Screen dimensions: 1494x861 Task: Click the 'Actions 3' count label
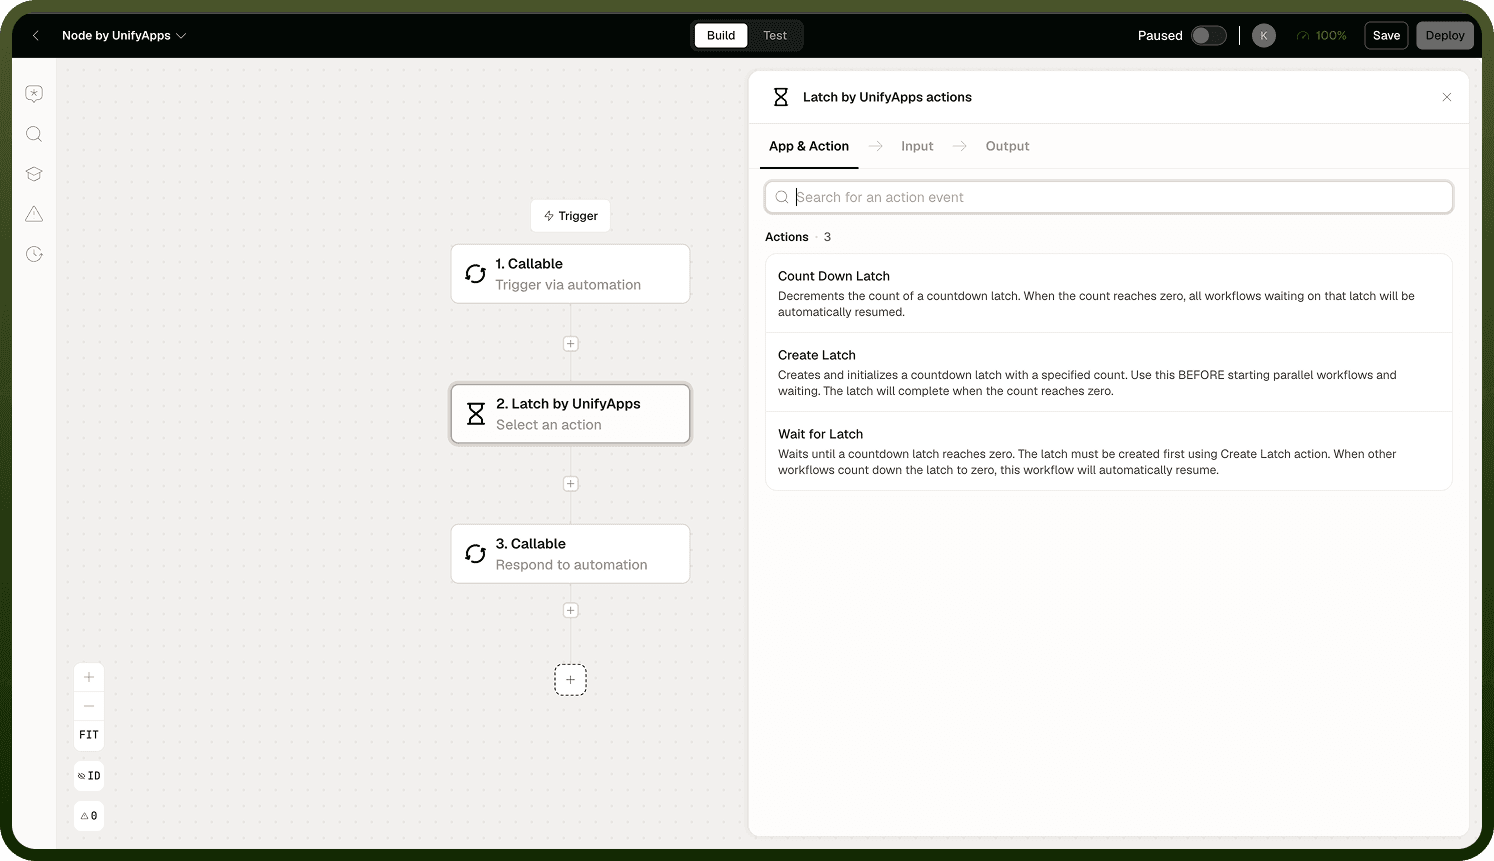798,237
